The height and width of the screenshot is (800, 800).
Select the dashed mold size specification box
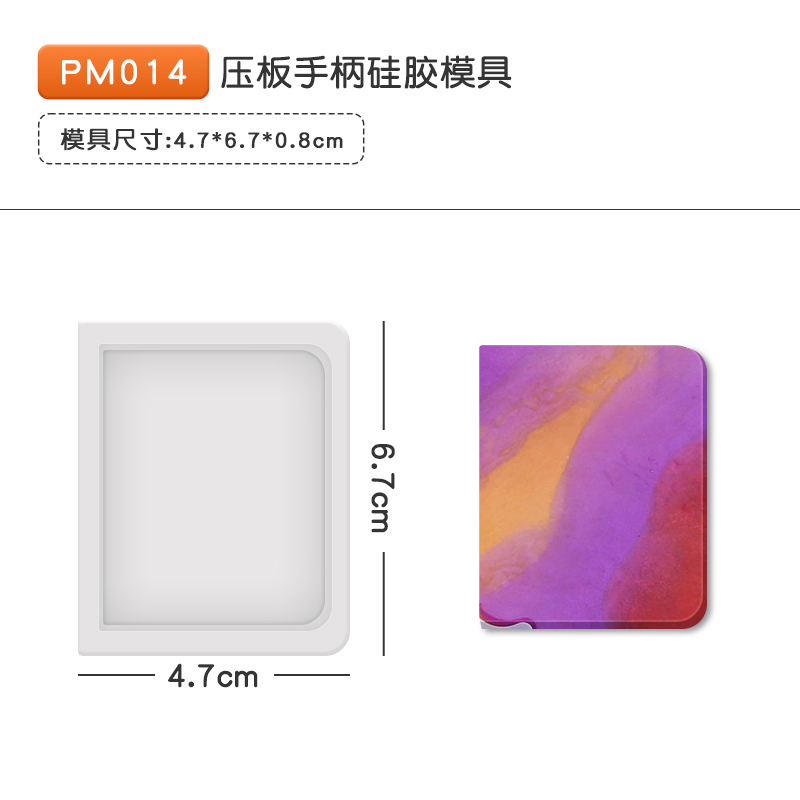point(201,139)
